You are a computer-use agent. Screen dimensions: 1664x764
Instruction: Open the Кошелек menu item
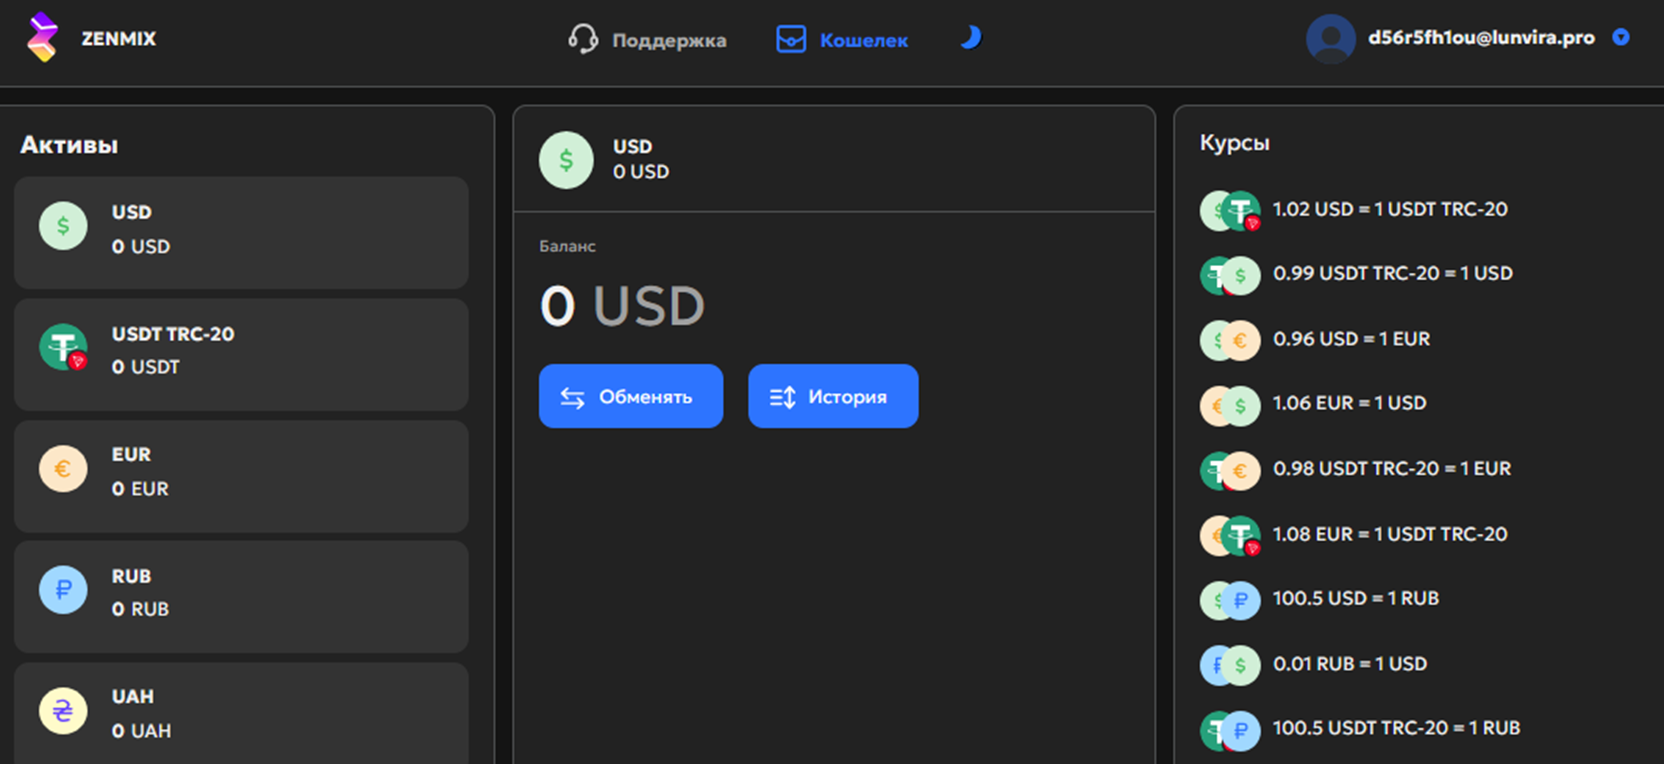pos(864,40)
